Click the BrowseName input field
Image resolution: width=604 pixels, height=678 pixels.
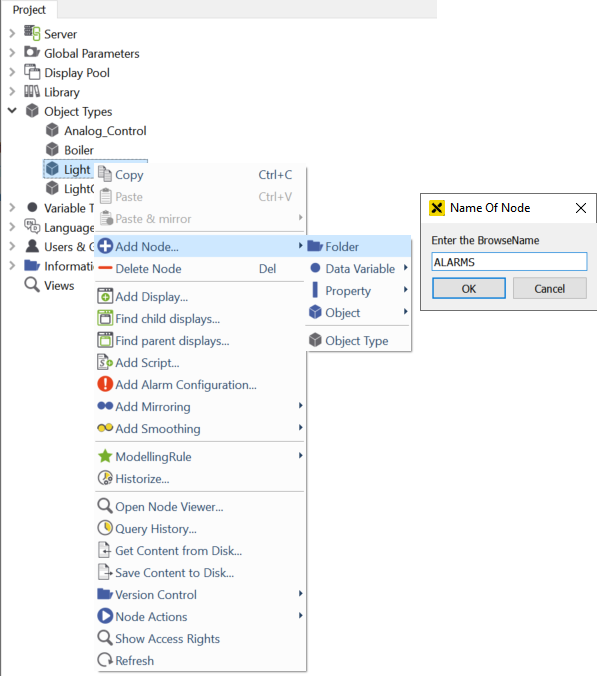point(509,262)
